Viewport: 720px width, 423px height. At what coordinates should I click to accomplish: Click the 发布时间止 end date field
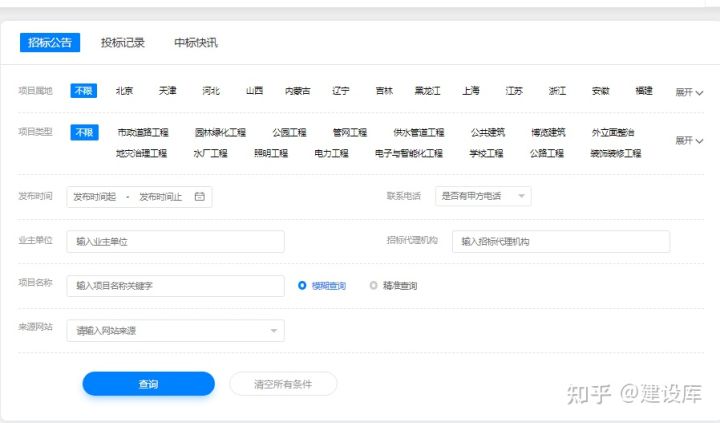161,197
